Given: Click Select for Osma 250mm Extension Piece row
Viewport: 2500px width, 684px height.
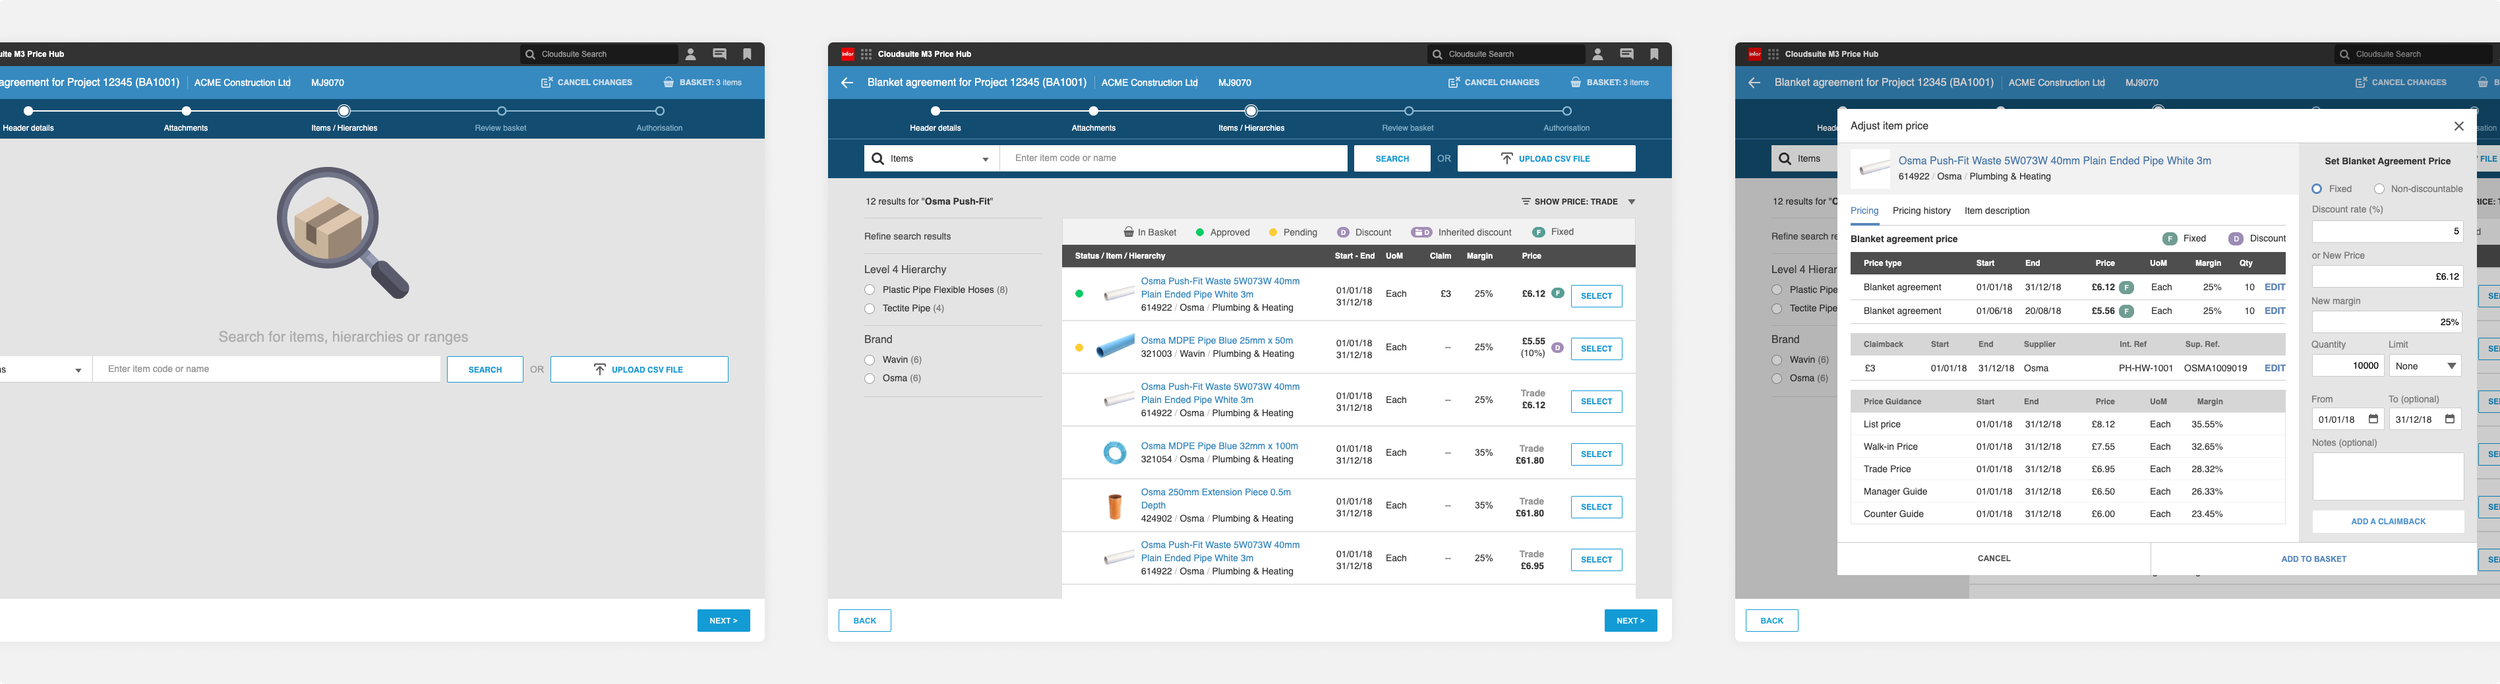Looking at the screenshot, I should 1596,507.
